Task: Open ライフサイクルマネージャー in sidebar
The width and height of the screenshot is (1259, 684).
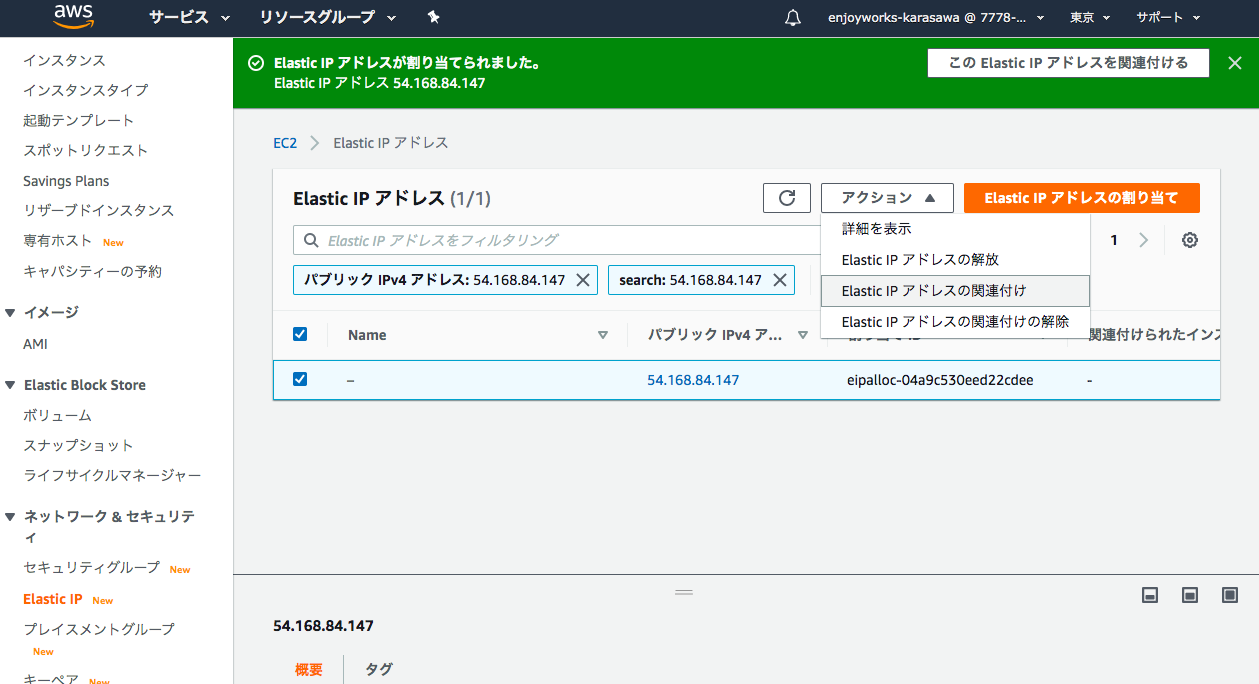Action: tap(112, 475)
